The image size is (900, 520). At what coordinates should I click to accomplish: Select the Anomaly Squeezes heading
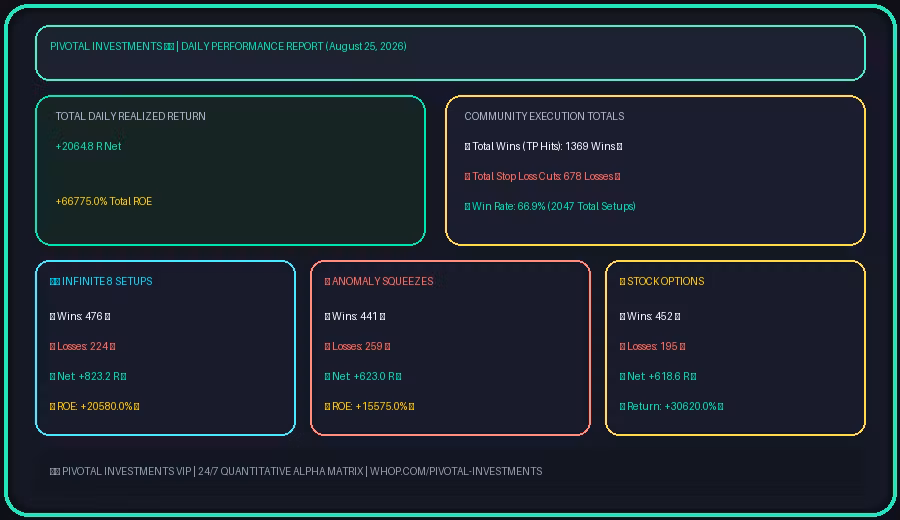[x=379, y=281]
